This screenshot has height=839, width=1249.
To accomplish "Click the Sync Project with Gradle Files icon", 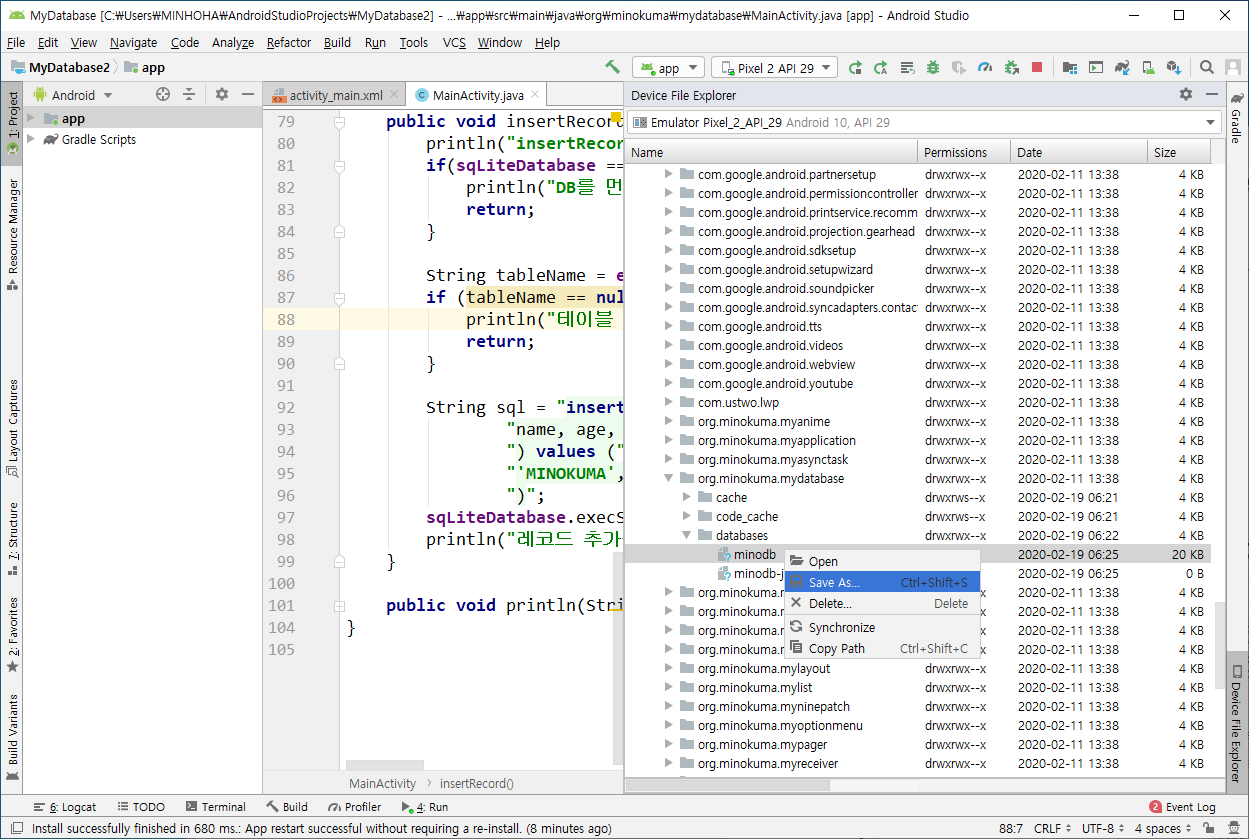I will (1122, 68).
